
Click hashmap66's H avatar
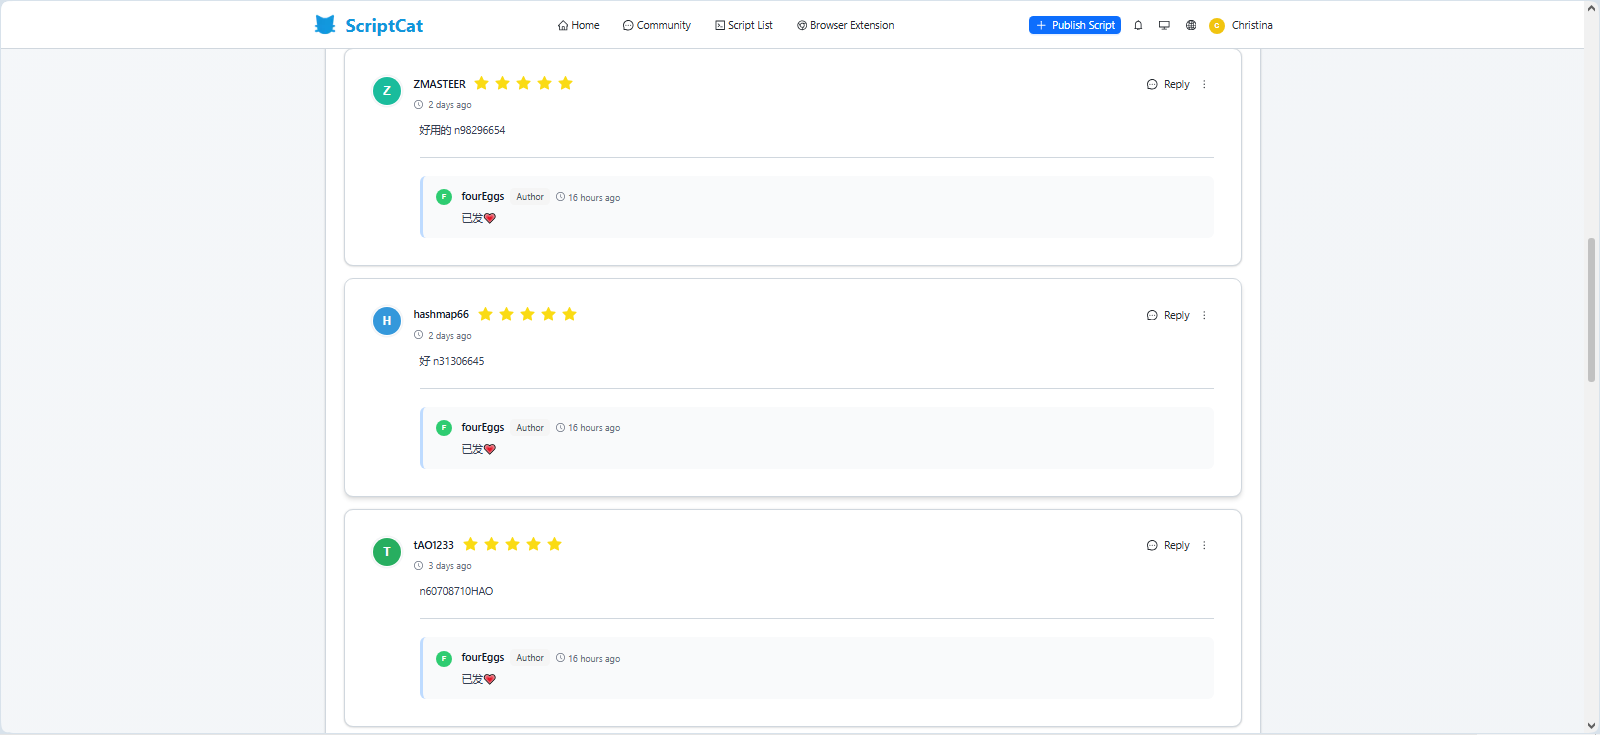(387, 321)
